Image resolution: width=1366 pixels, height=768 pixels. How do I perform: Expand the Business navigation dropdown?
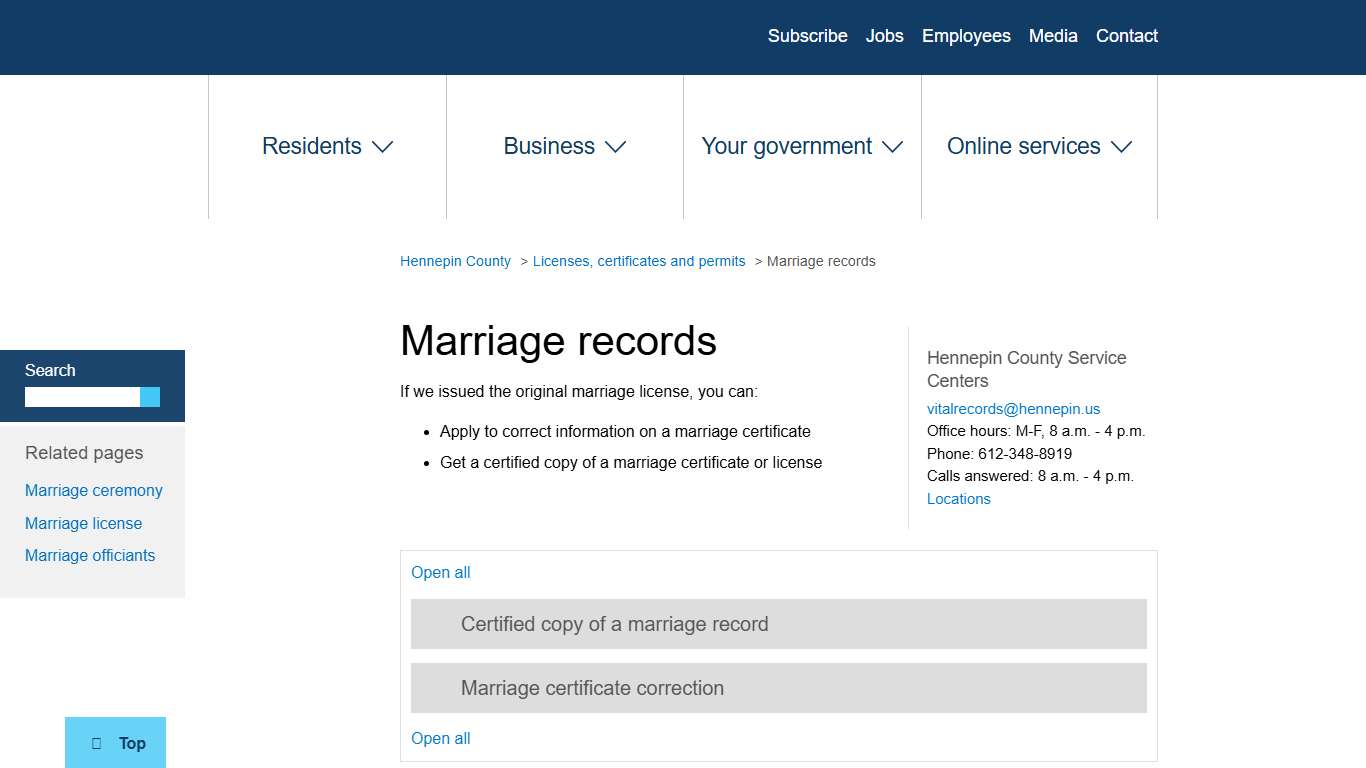tap(564, 146)
